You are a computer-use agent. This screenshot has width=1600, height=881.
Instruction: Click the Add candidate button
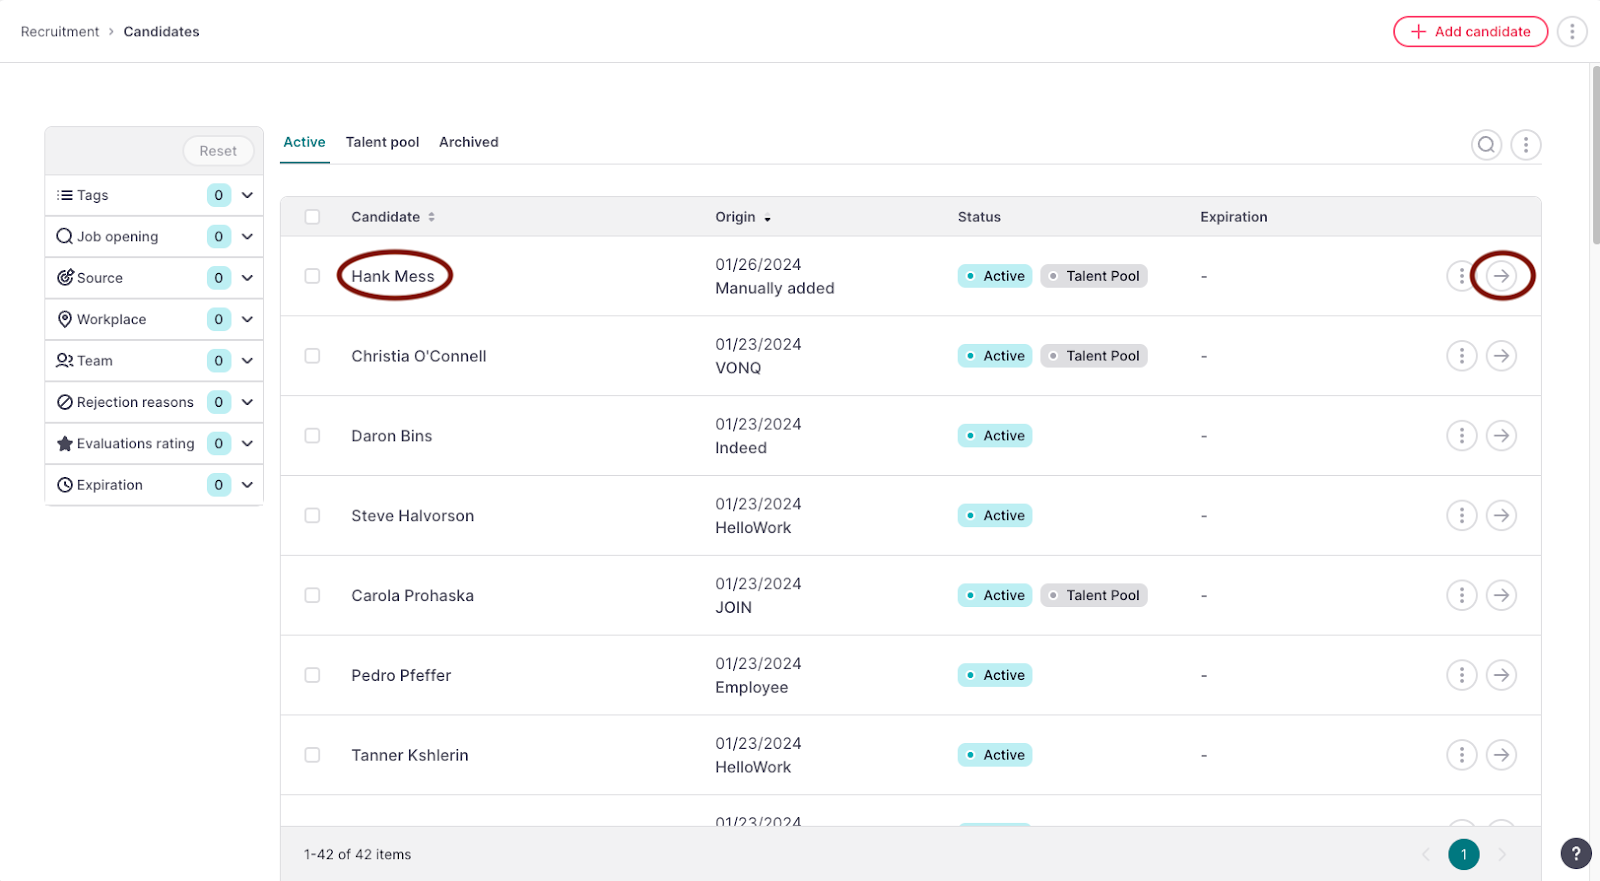(1470, 32)
